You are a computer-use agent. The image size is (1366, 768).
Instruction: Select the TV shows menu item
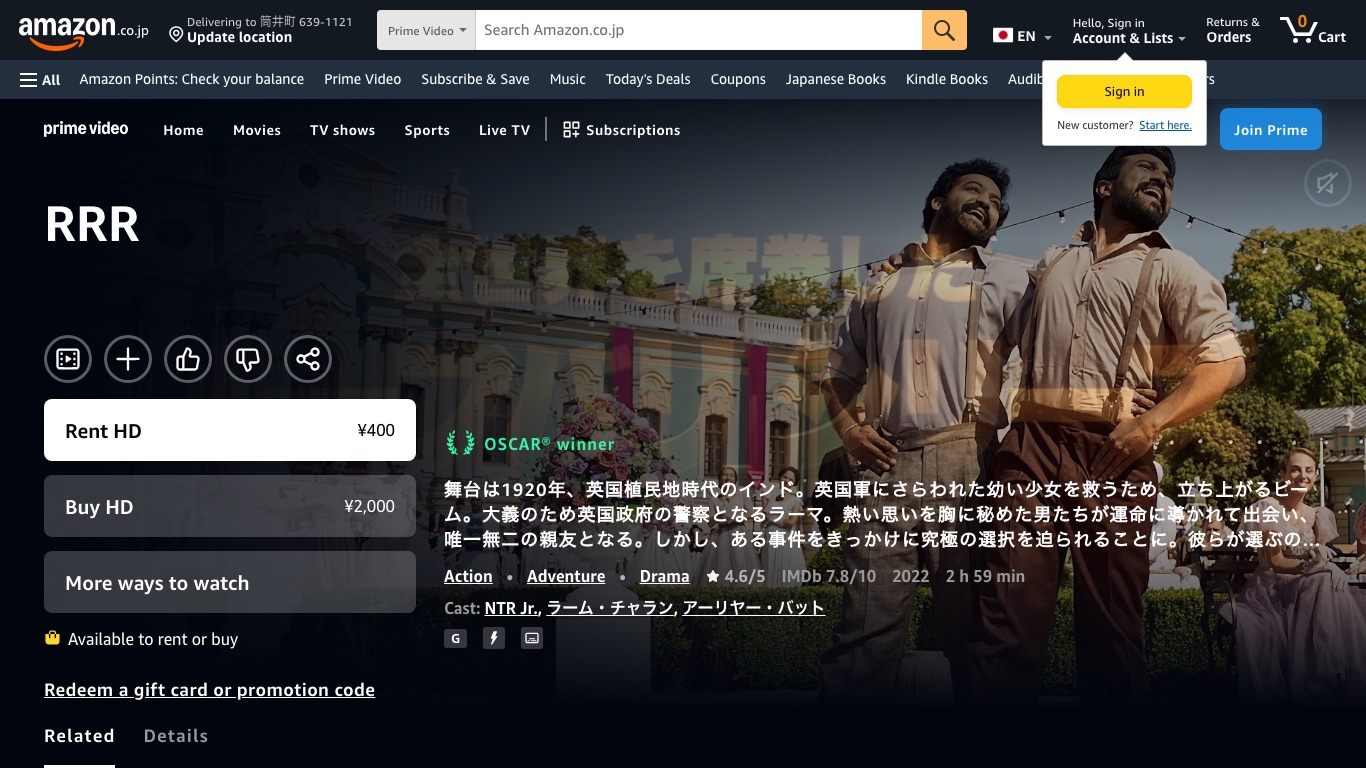click(x=342, y=130)
